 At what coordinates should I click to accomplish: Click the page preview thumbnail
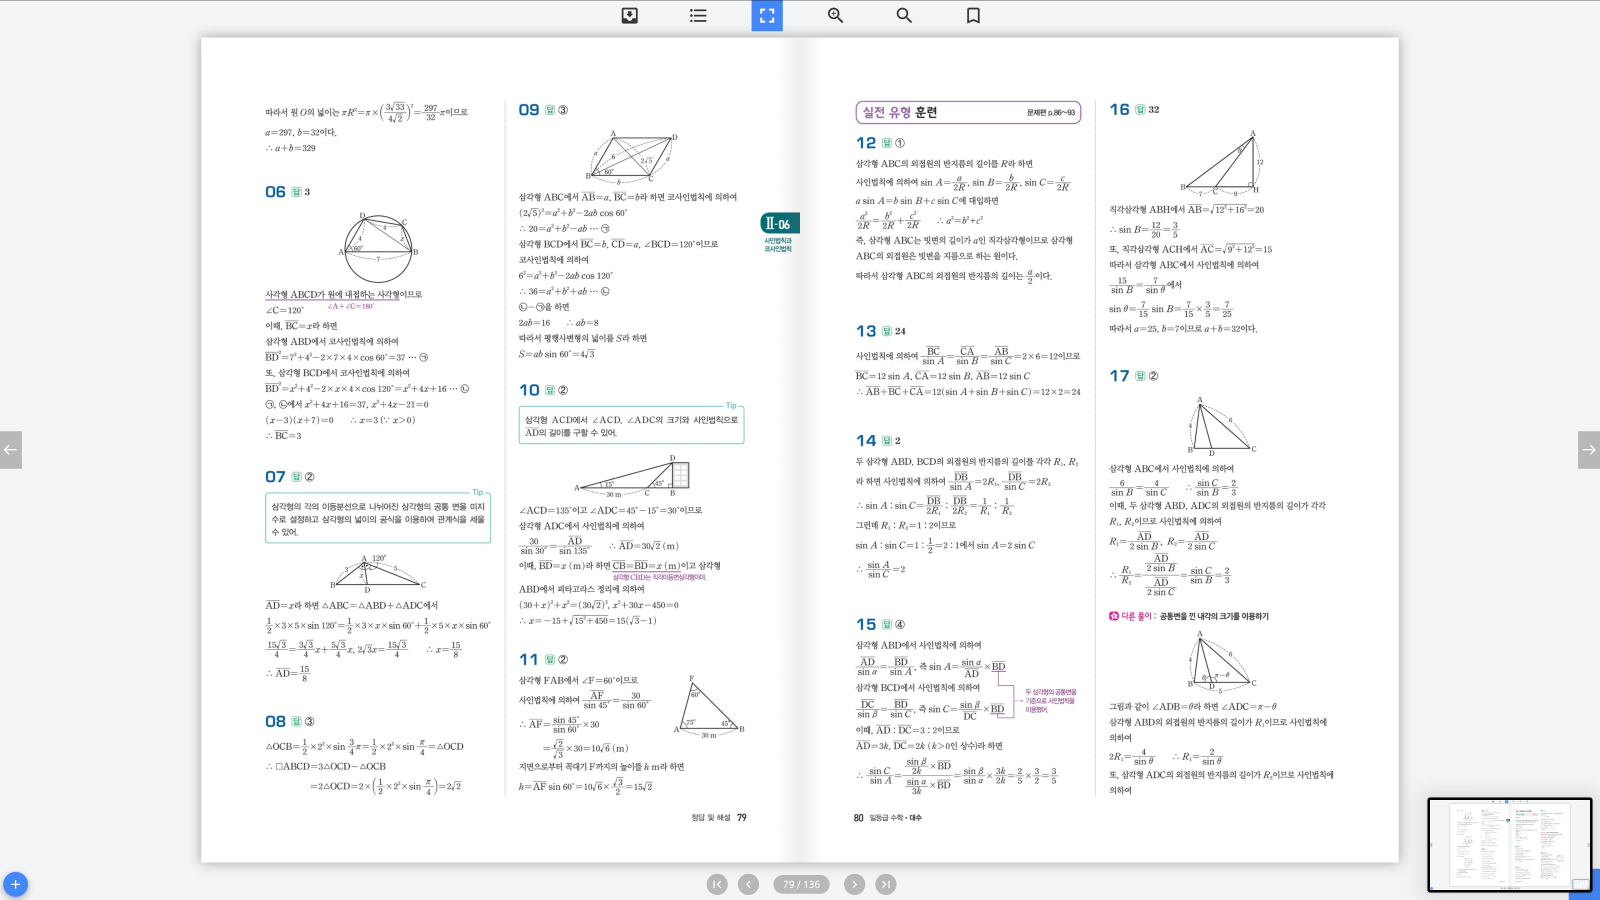click(1508, 844)
